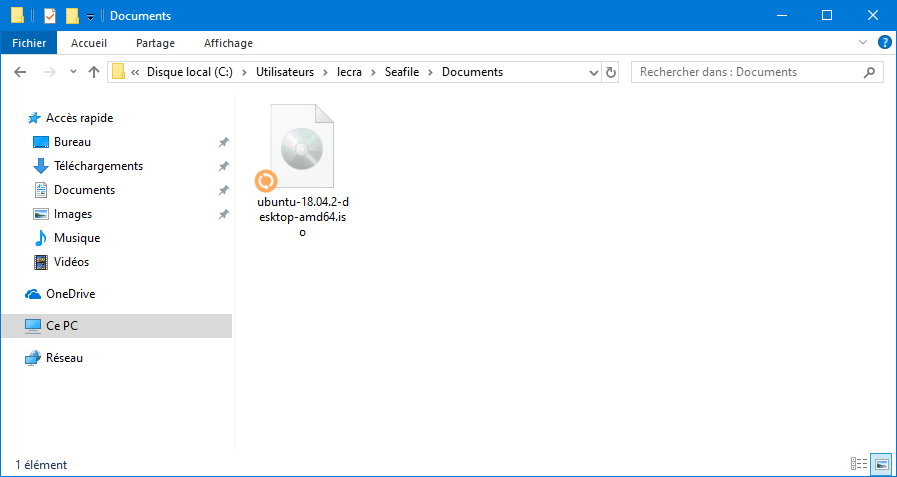This screenshot has height=477, width=897.
Task: Switch to the Affichage ribbon tab
Action: click(x=228, y=43)
